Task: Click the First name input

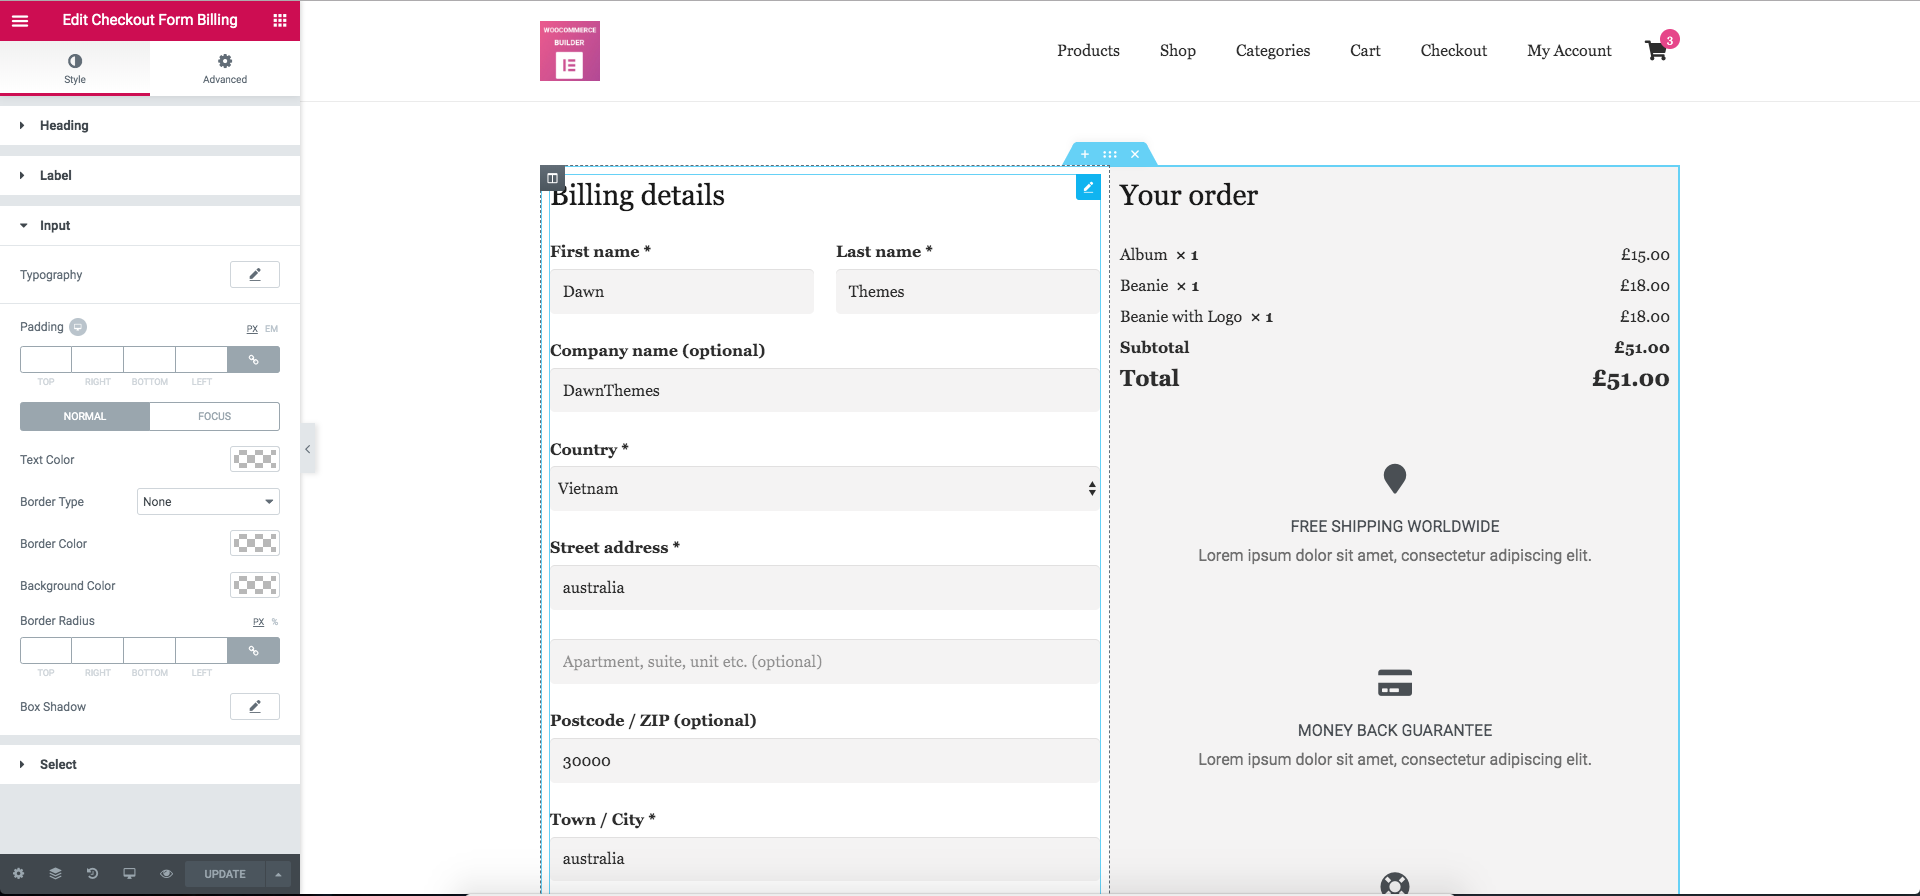Action: click(x=682, y=291)
